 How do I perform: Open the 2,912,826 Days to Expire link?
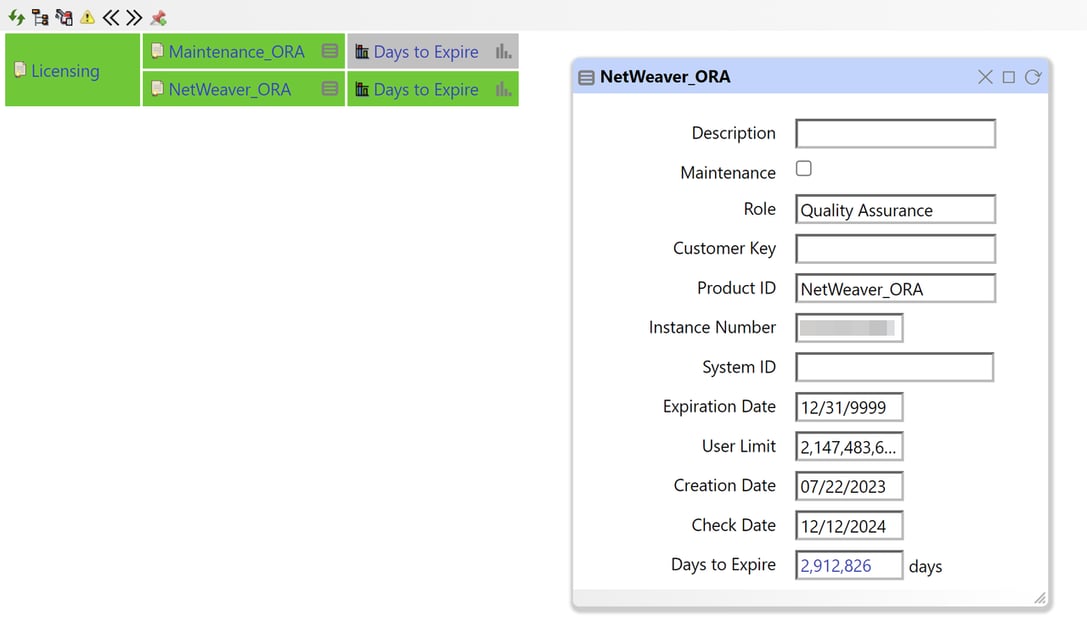[x=835, y=566]
